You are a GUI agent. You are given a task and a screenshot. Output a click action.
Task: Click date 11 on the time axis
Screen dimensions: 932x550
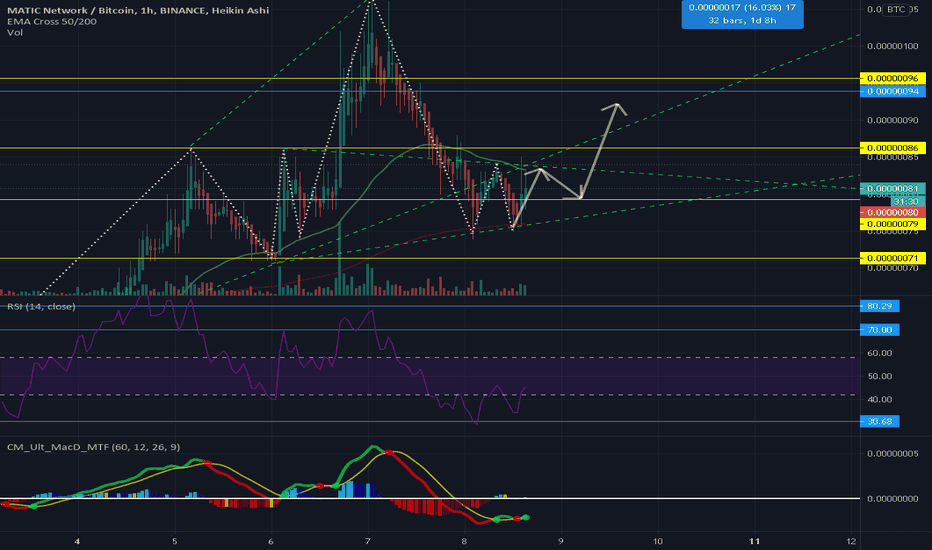click(x=754, y=541)
